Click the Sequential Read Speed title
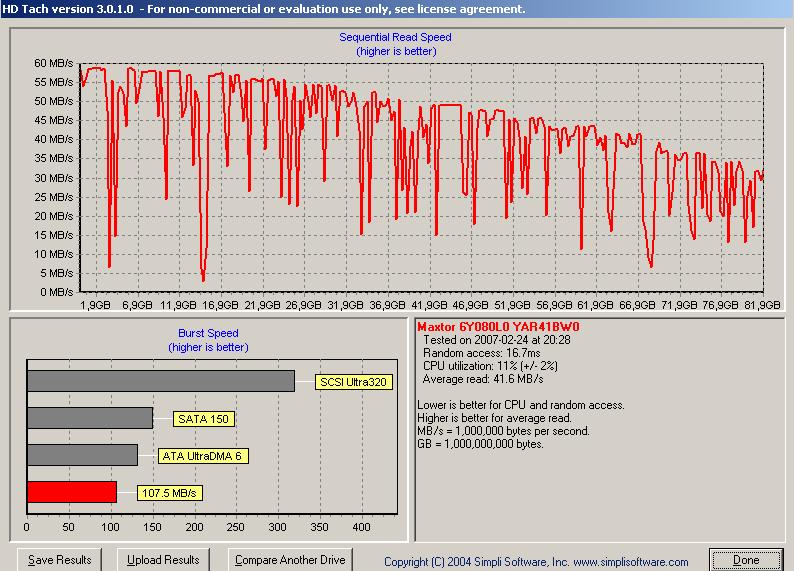This screenshot has width=794, height=571. [x=395, y=37]
